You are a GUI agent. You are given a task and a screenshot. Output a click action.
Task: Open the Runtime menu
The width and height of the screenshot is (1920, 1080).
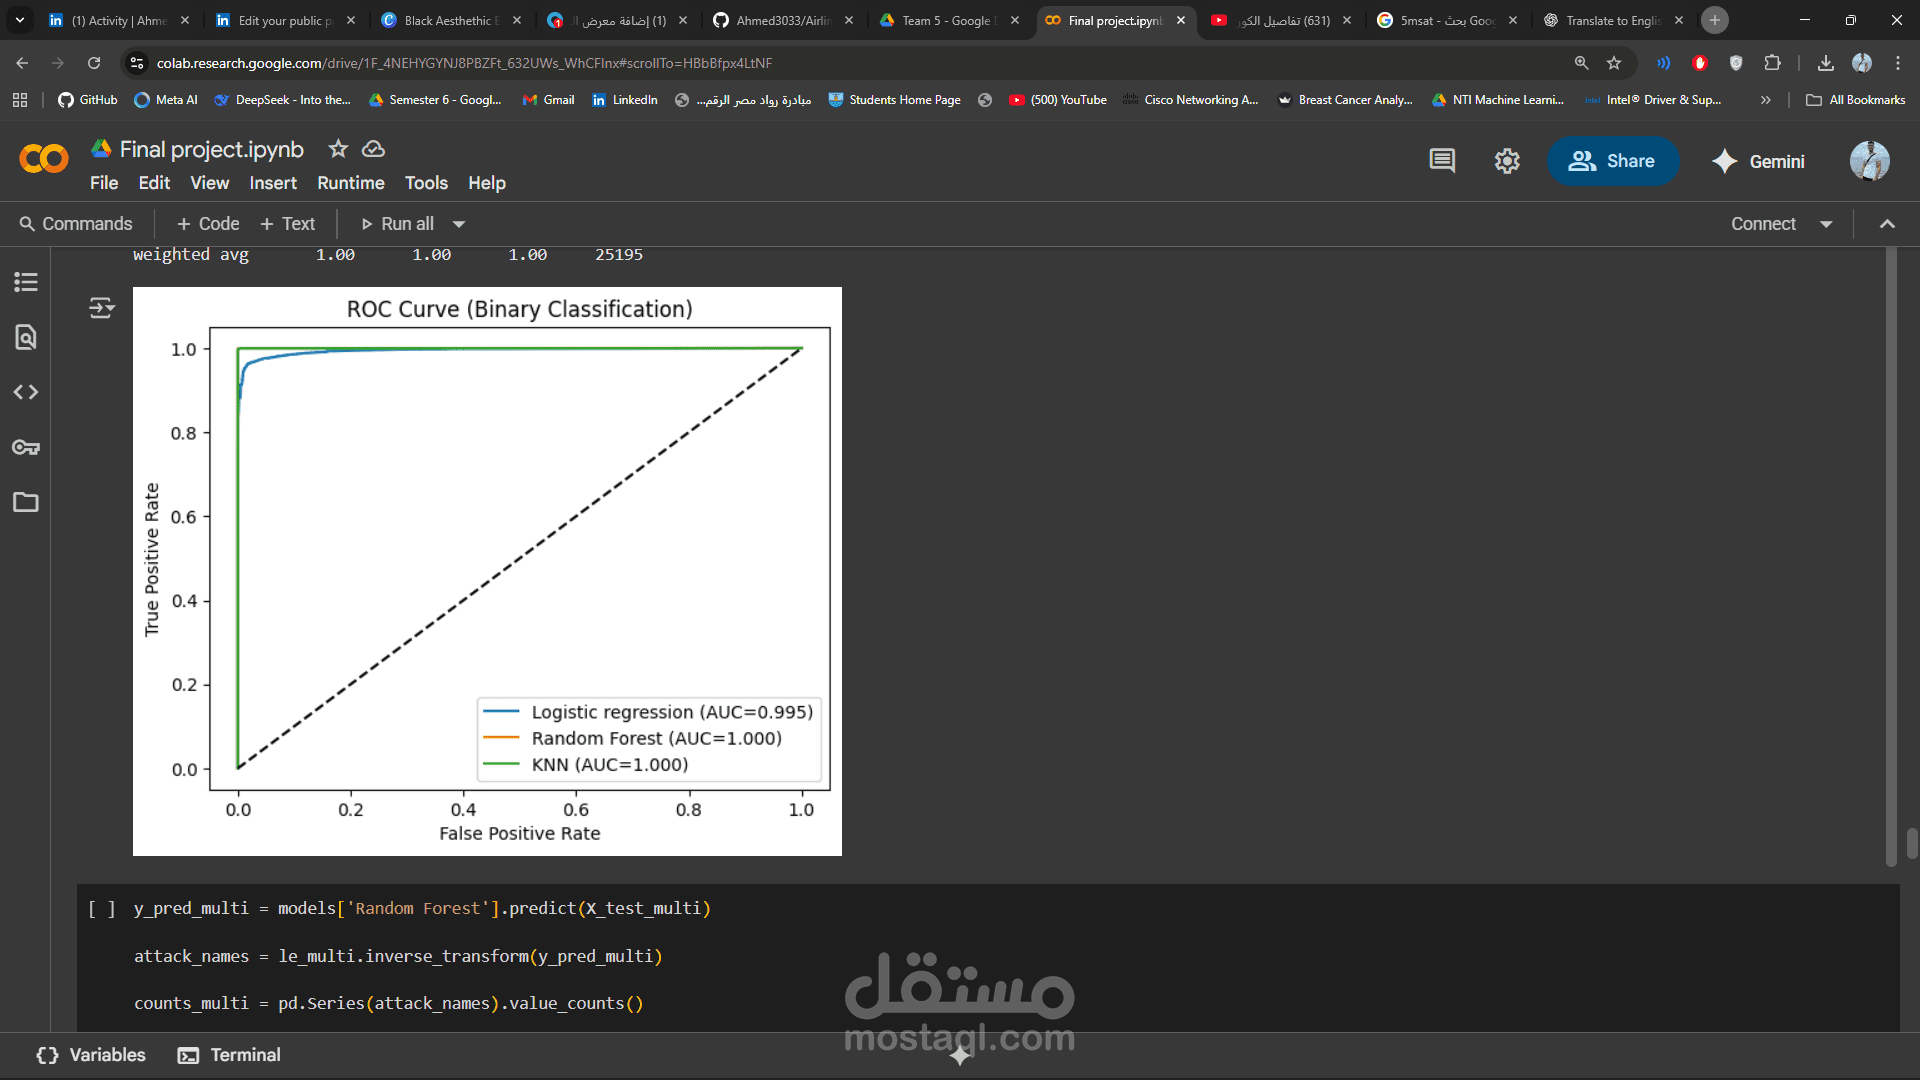(x=351, y=183)
